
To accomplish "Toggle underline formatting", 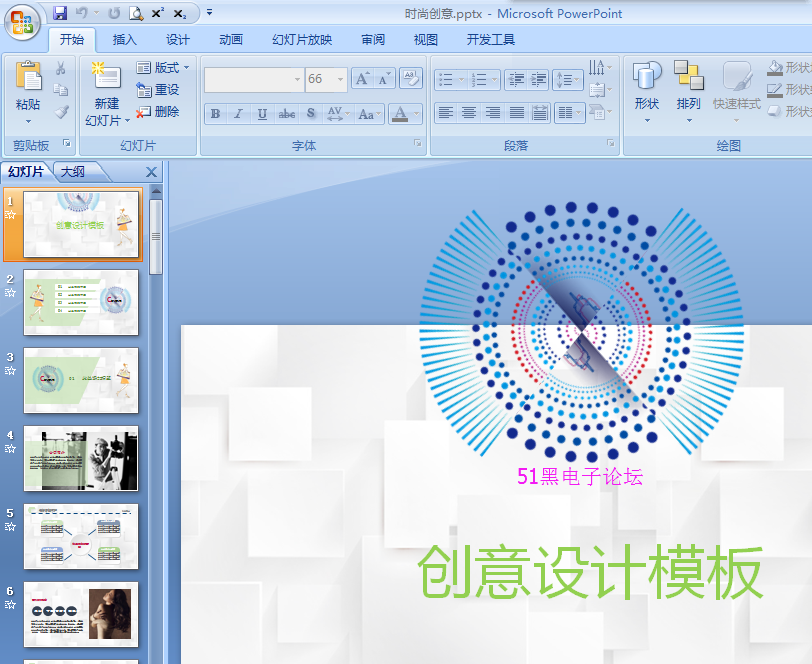I will (263, 114).
